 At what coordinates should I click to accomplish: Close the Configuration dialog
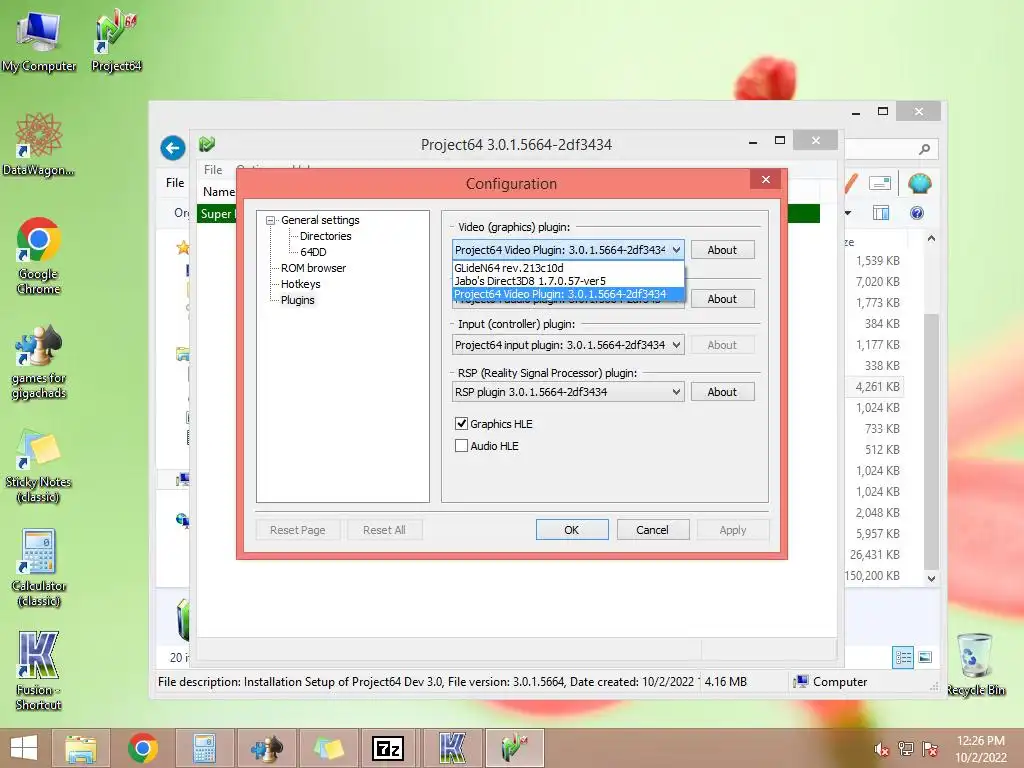click(x=765, y=180)
